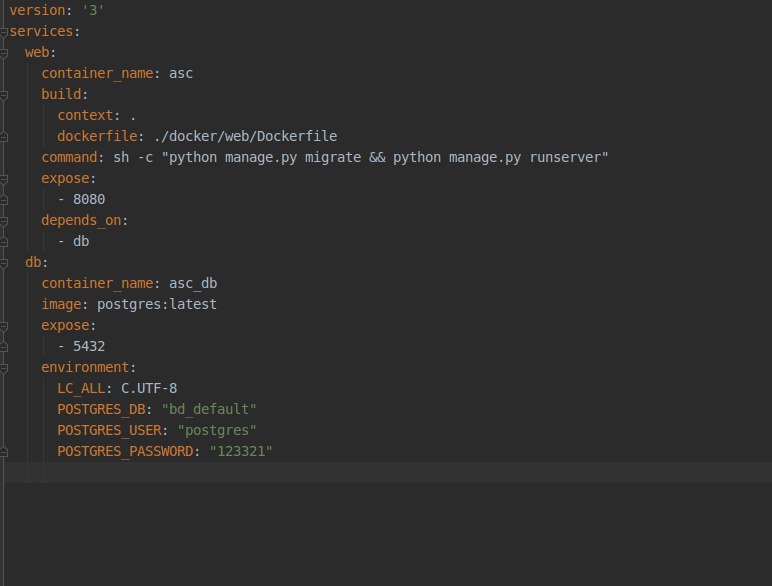Click the environment key
Image resolution: width=772 pixels, height=586 pixels.
[85, 367]
